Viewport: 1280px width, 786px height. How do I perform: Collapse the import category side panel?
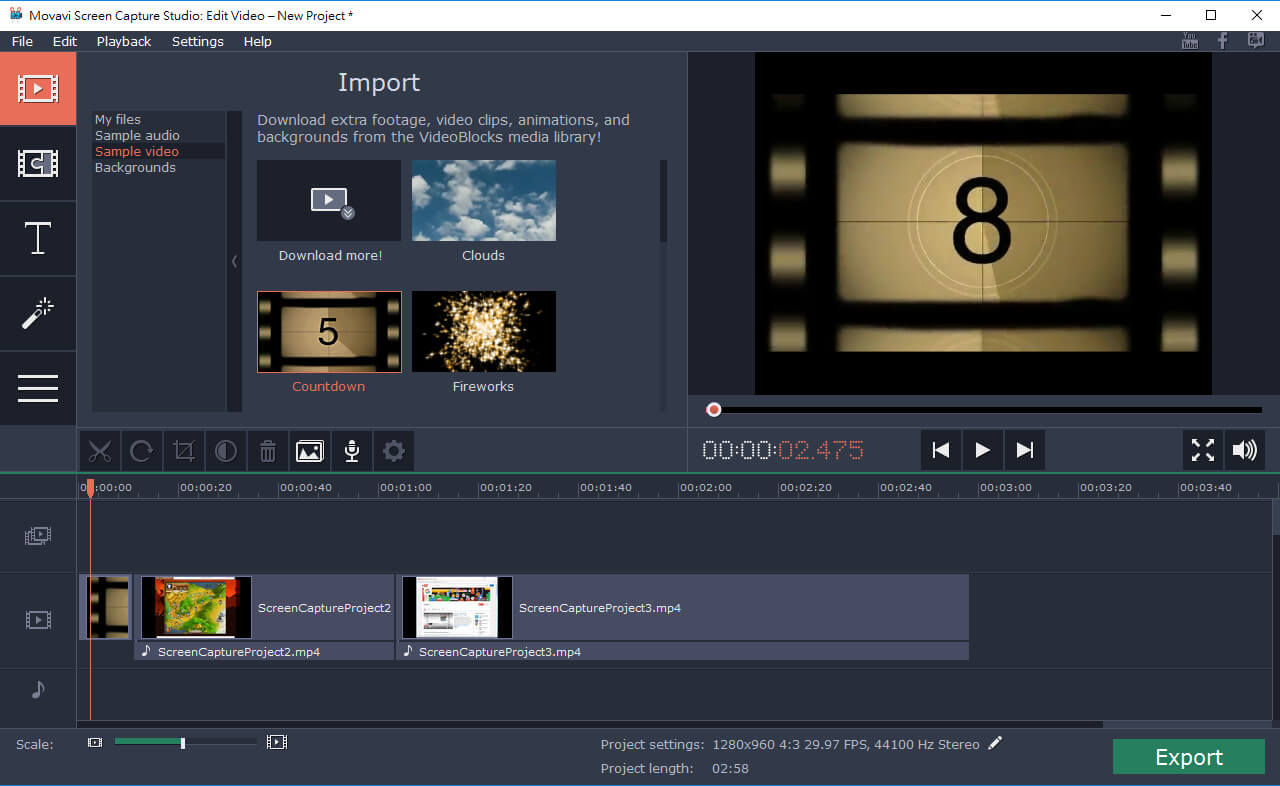pos(234,261)
